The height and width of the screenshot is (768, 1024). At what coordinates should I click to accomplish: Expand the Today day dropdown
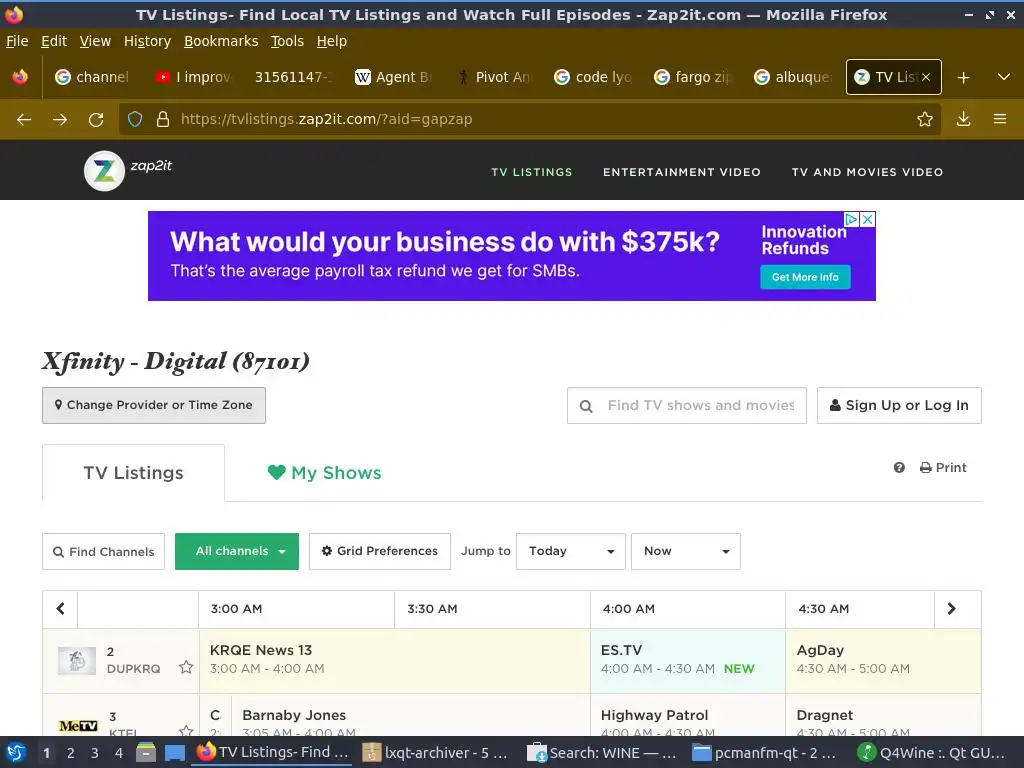[571, 551]
